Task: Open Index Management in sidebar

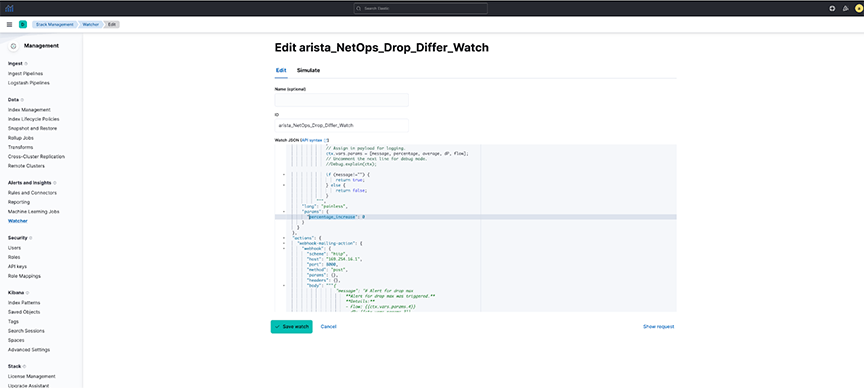Action: (x=29, y=110)
